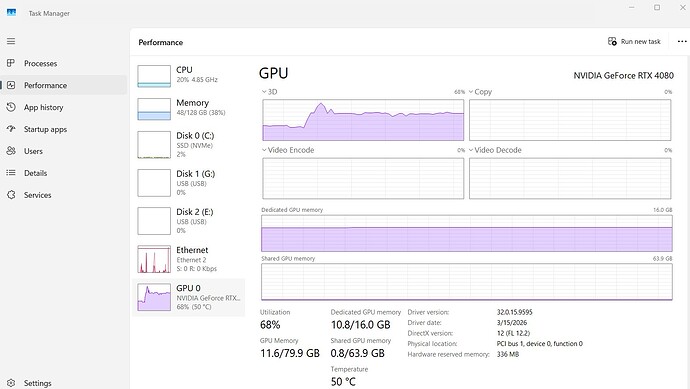Image resolution: width=690 pixels, height=389 pixels.
Task: Click the Shared GPU memory graph
Action: point(466,282)
